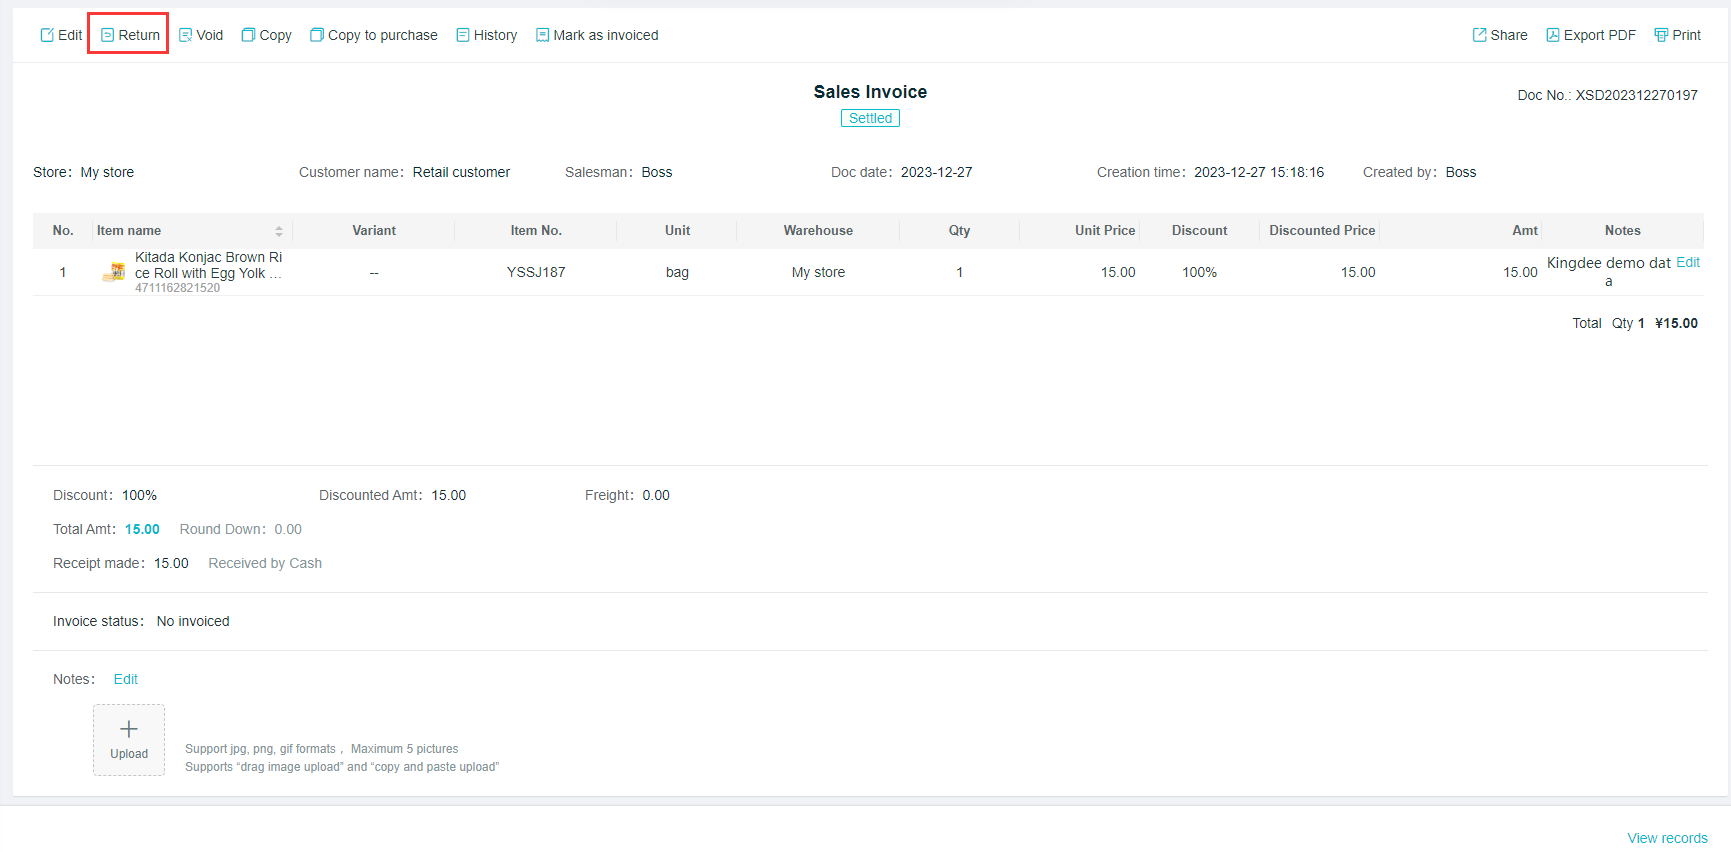Screen dimensions: 1731x852
Task: Click the Edit invoice icon
Action: (47, 35)
